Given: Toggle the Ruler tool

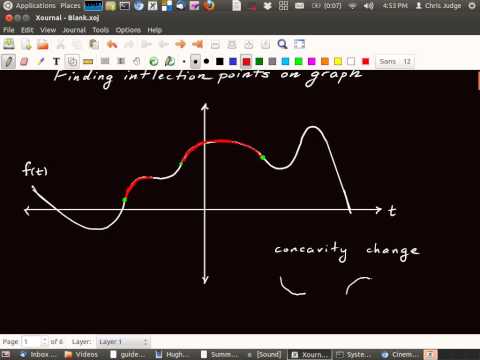Looking at the screenshot, I should coord(88,61).
